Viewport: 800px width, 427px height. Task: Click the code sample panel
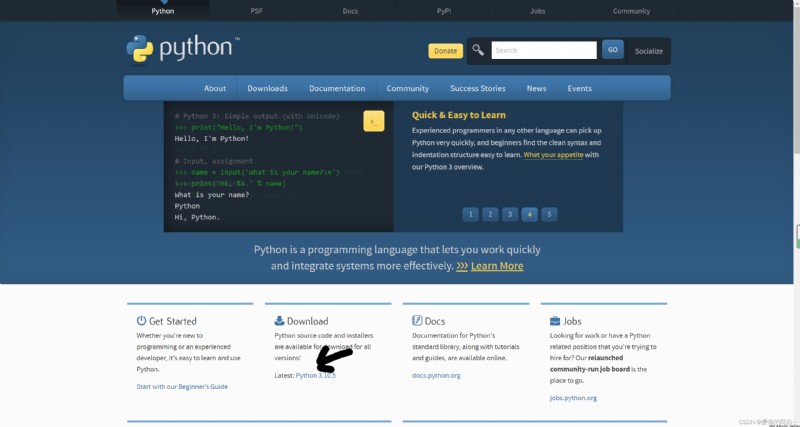[x=279, y=167]
